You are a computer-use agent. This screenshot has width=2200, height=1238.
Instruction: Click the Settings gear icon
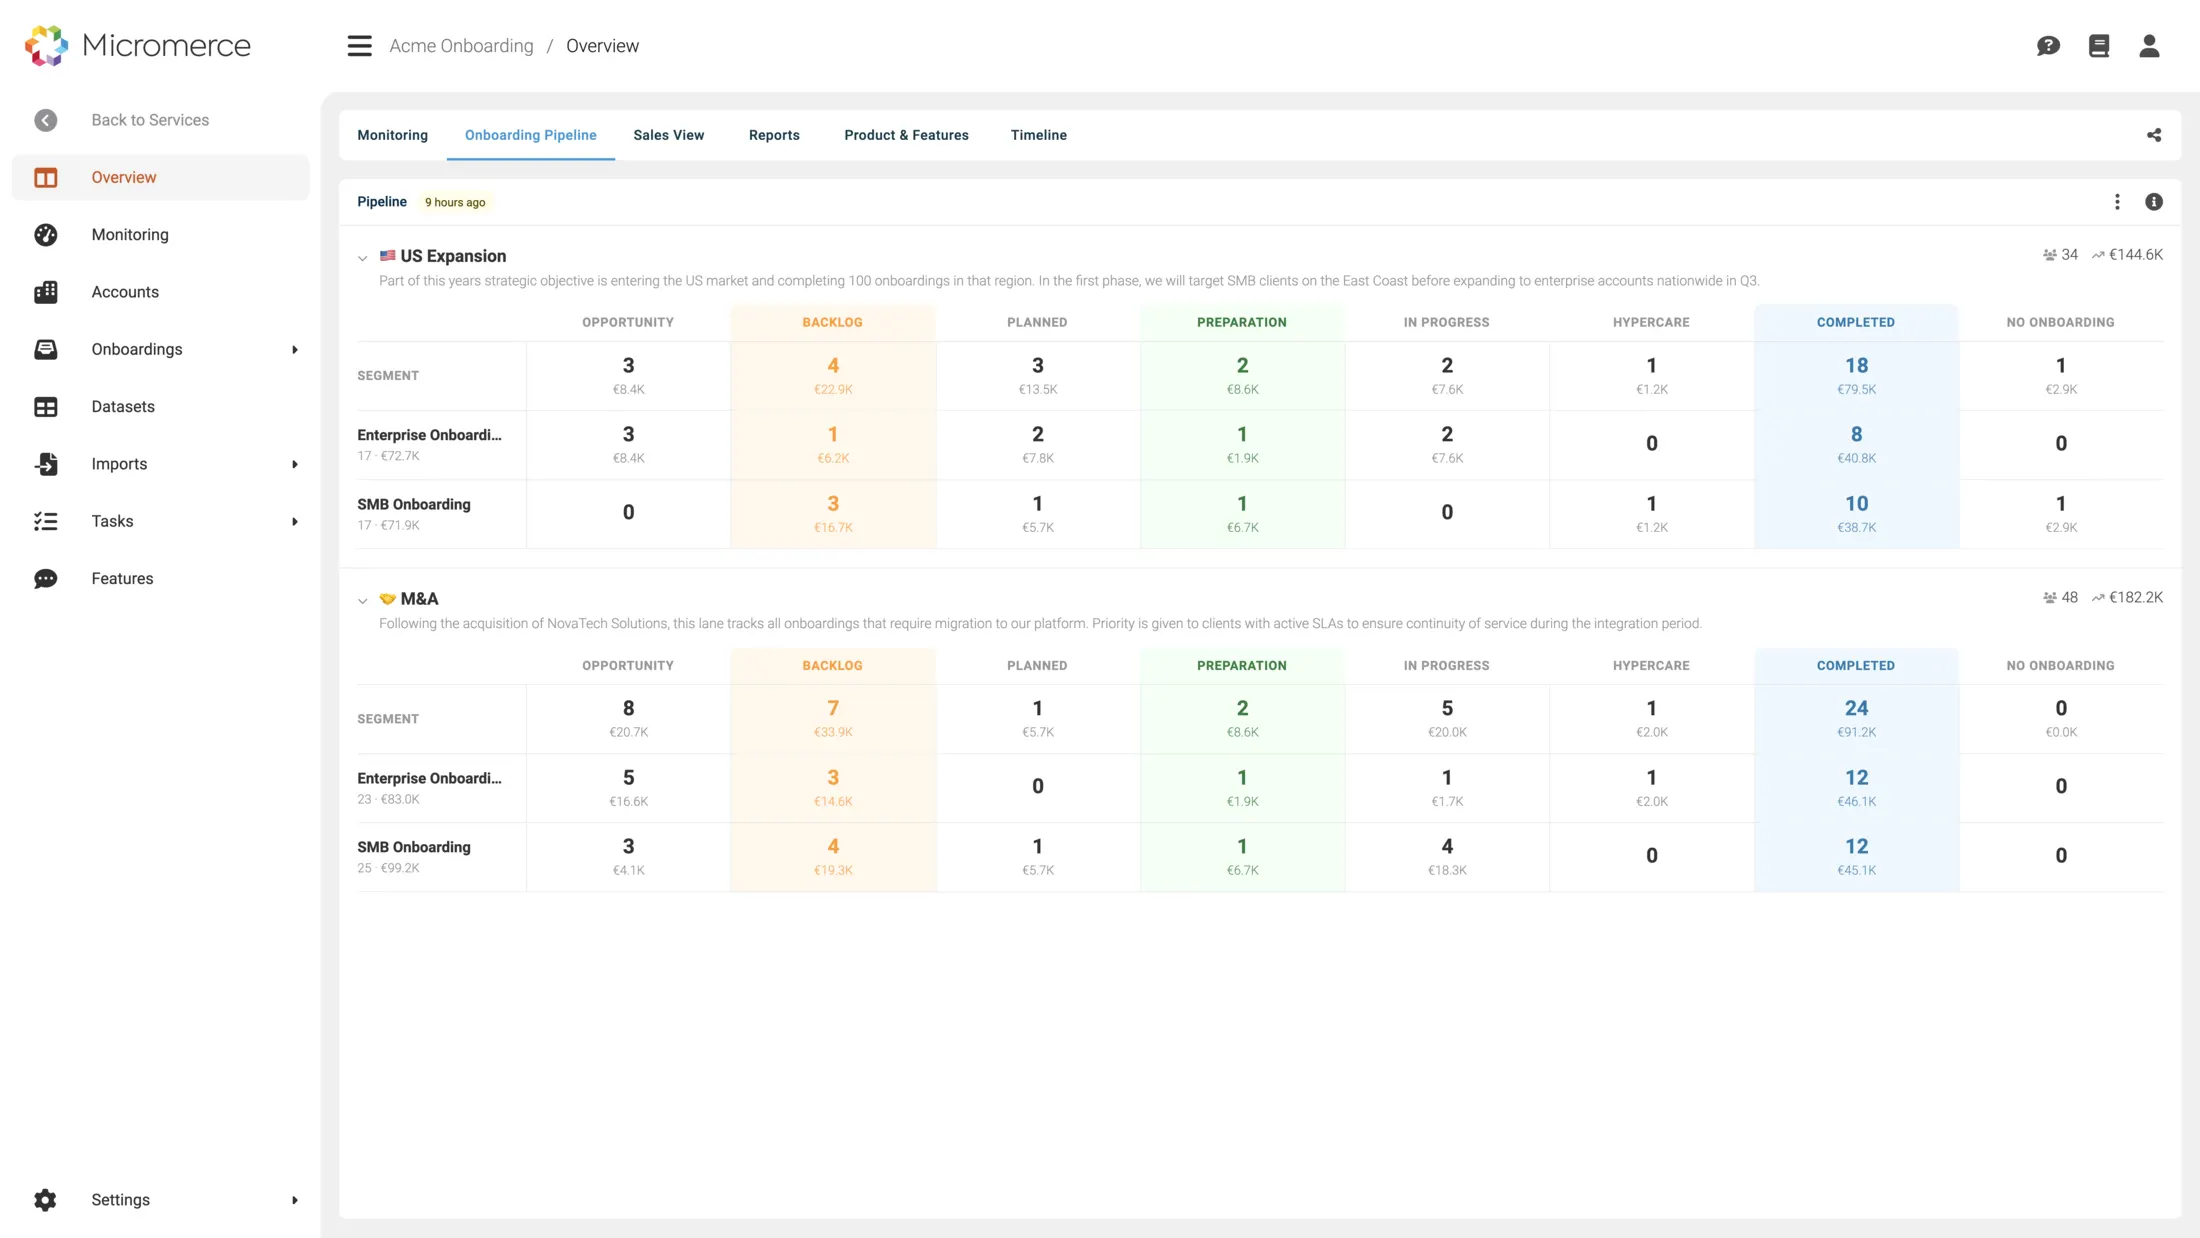46,1200
